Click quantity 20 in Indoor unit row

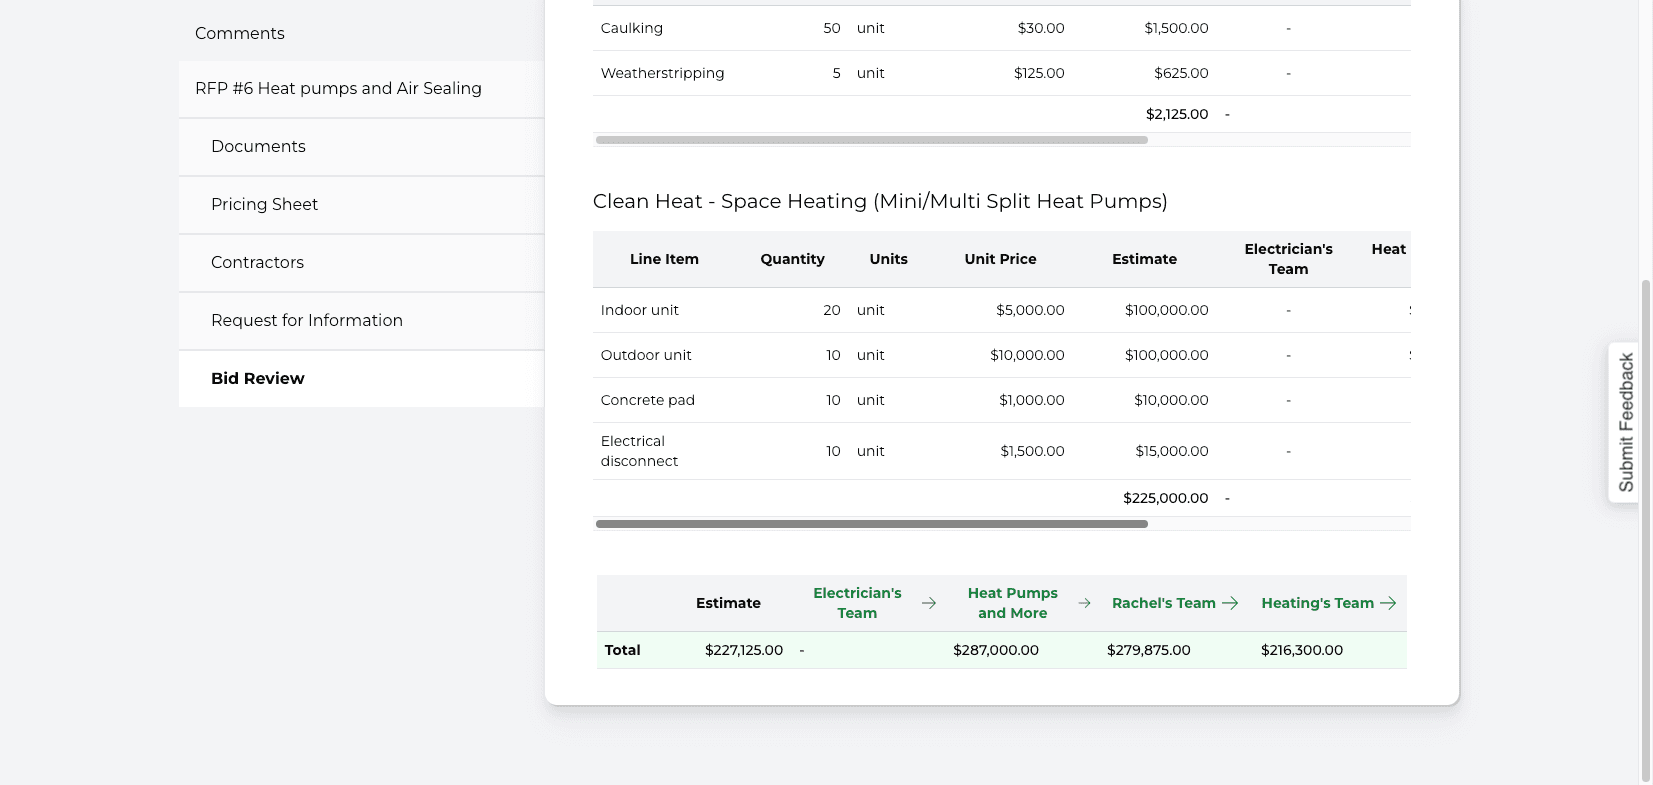click(831, 310)
